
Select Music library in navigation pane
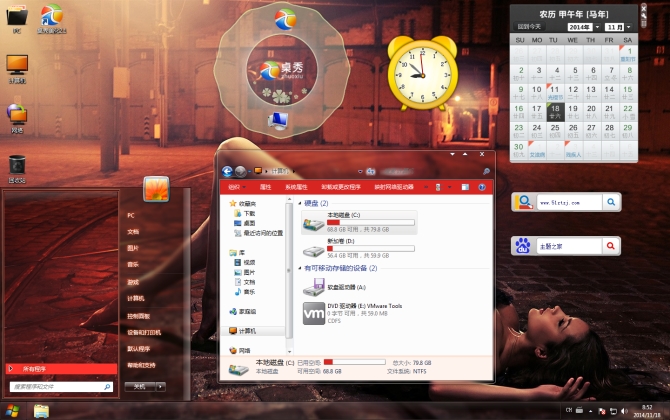[245, 292]
